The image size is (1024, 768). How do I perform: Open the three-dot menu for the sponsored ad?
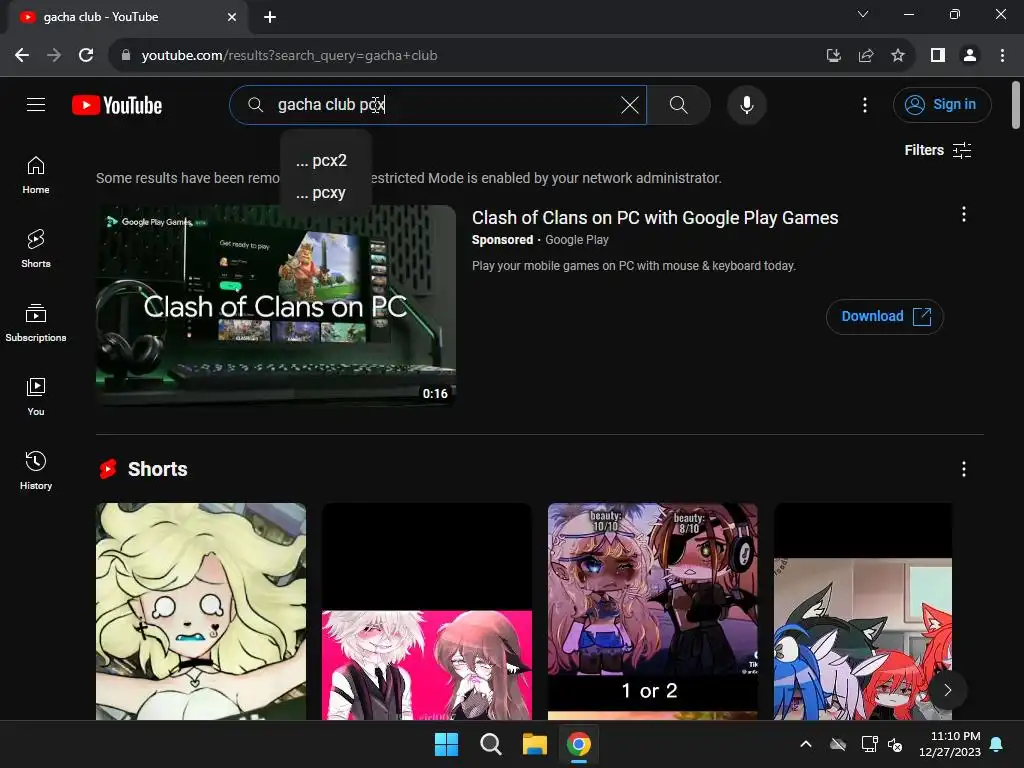(963, 214)
